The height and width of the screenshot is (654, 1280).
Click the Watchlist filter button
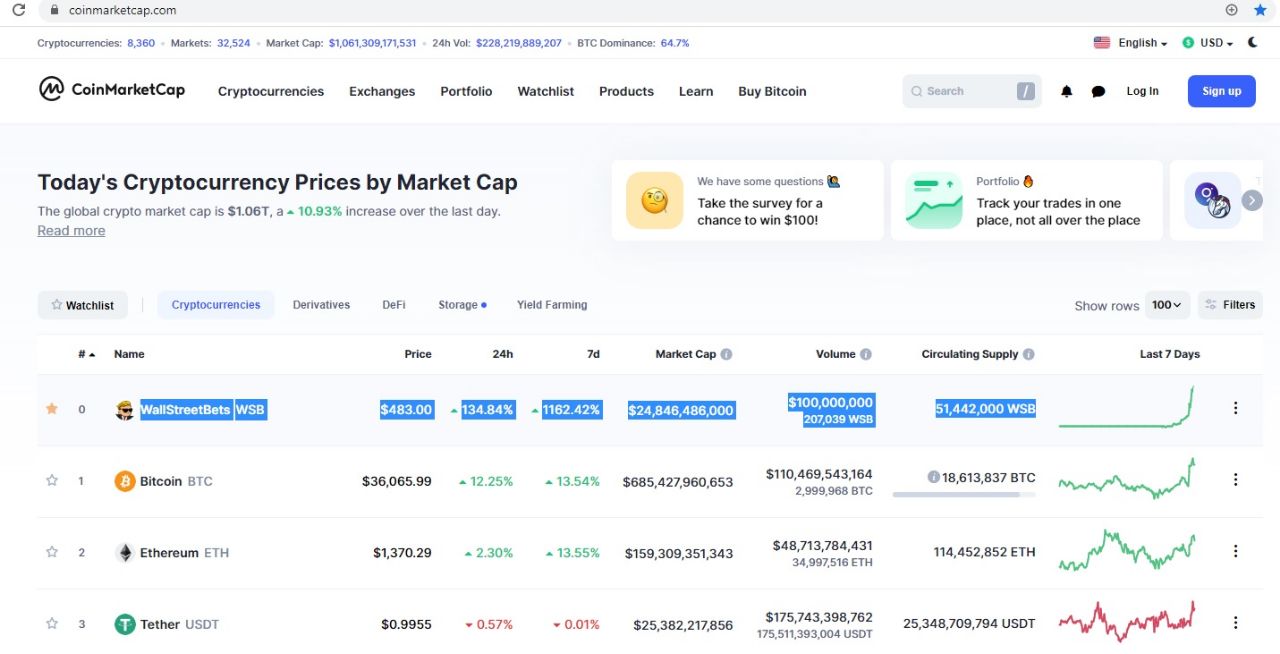tap(83, 305)
